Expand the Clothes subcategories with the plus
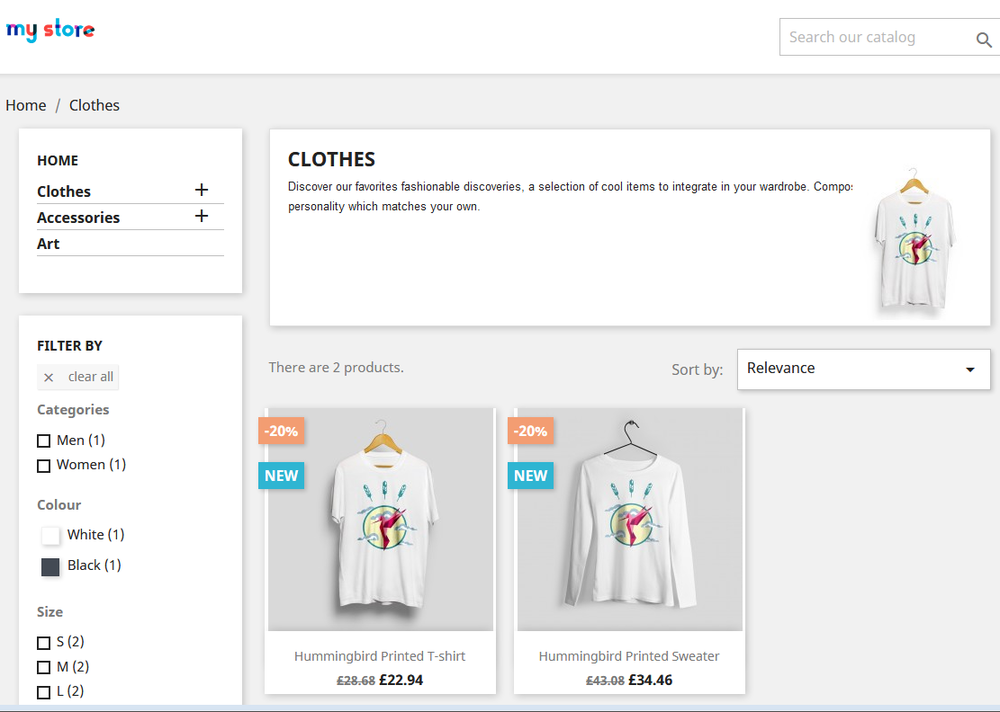Screen dimensions: 1000x712 coord(202,189)
